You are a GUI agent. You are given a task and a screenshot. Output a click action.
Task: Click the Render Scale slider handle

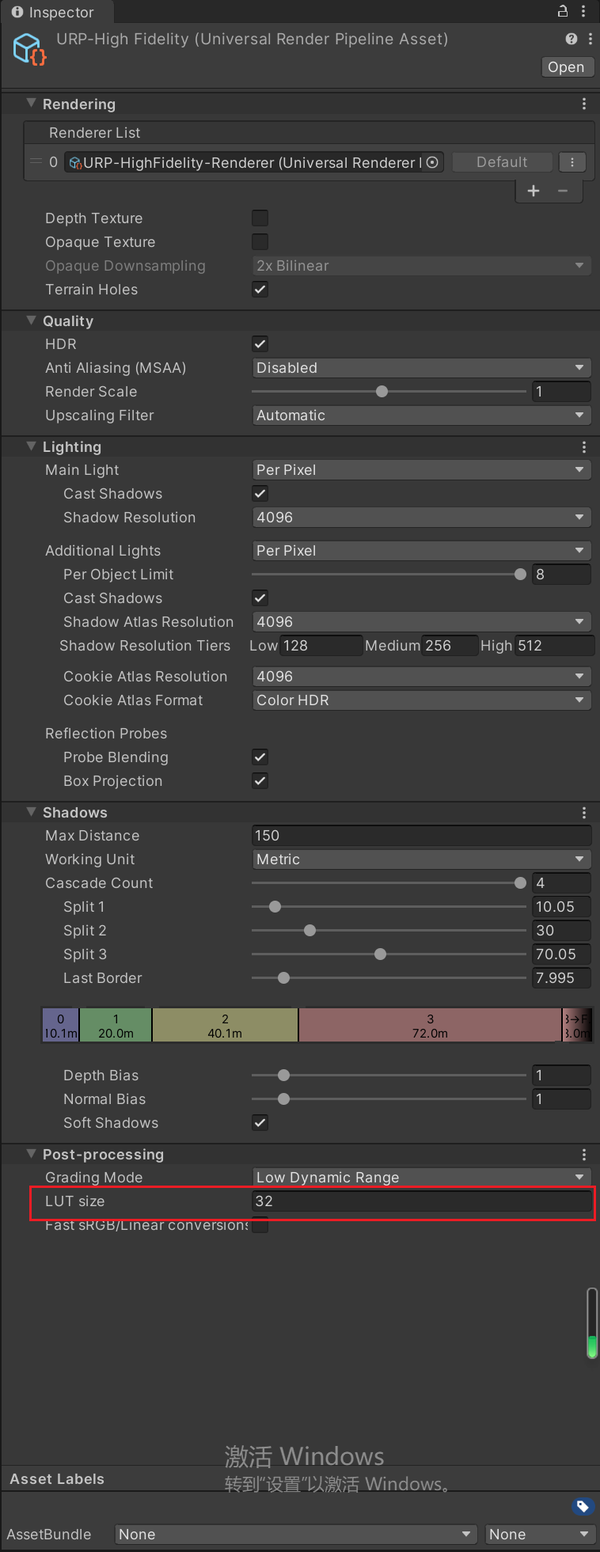click(381, 392)
